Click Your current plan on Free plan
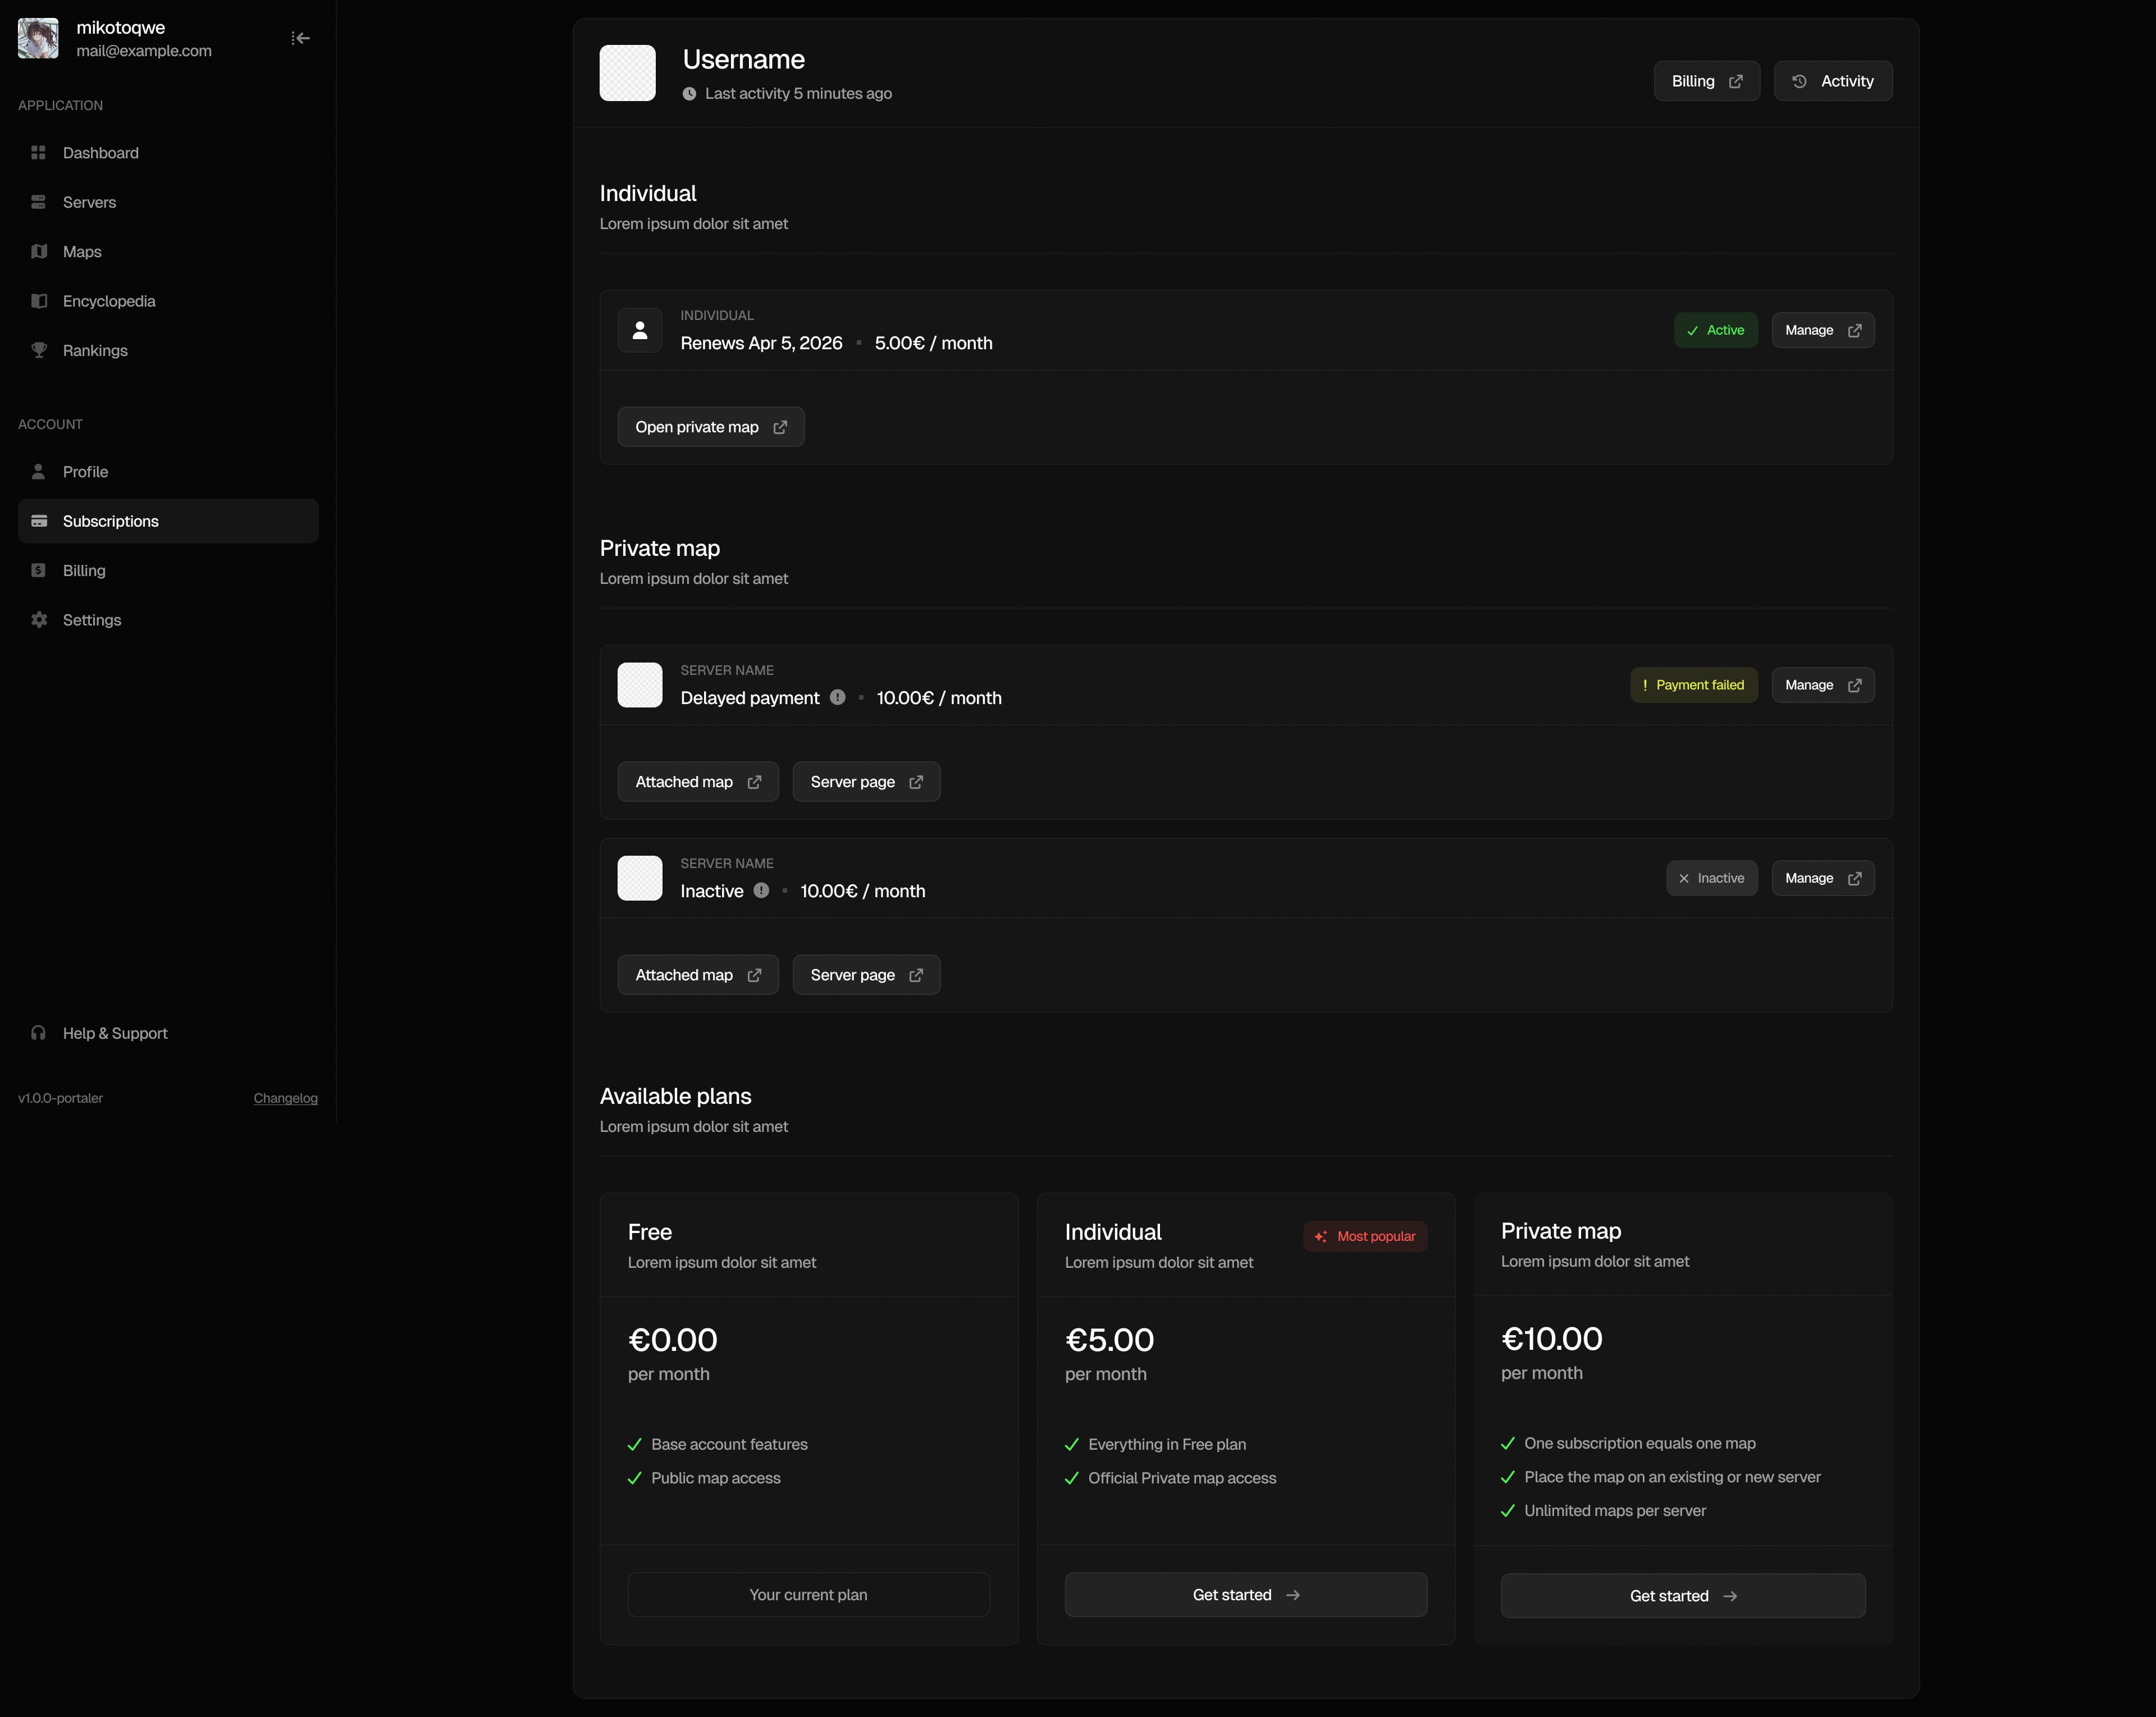Screen dimensions: 2156x1717 pyautogui.click(x=809, y=1594)
